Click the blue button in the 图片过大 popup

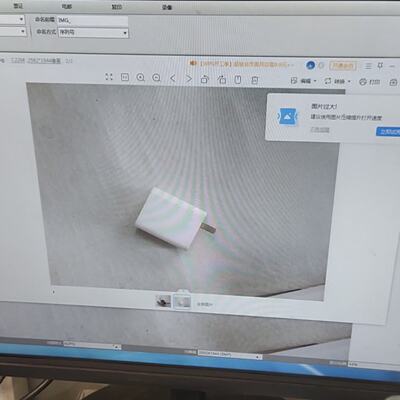click(x=388, y=131)
